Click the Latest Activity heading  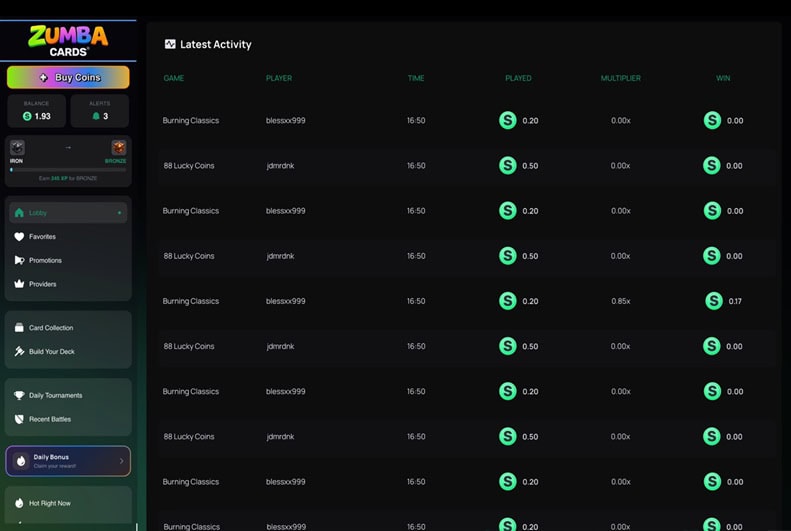click(x=216, y=44)
